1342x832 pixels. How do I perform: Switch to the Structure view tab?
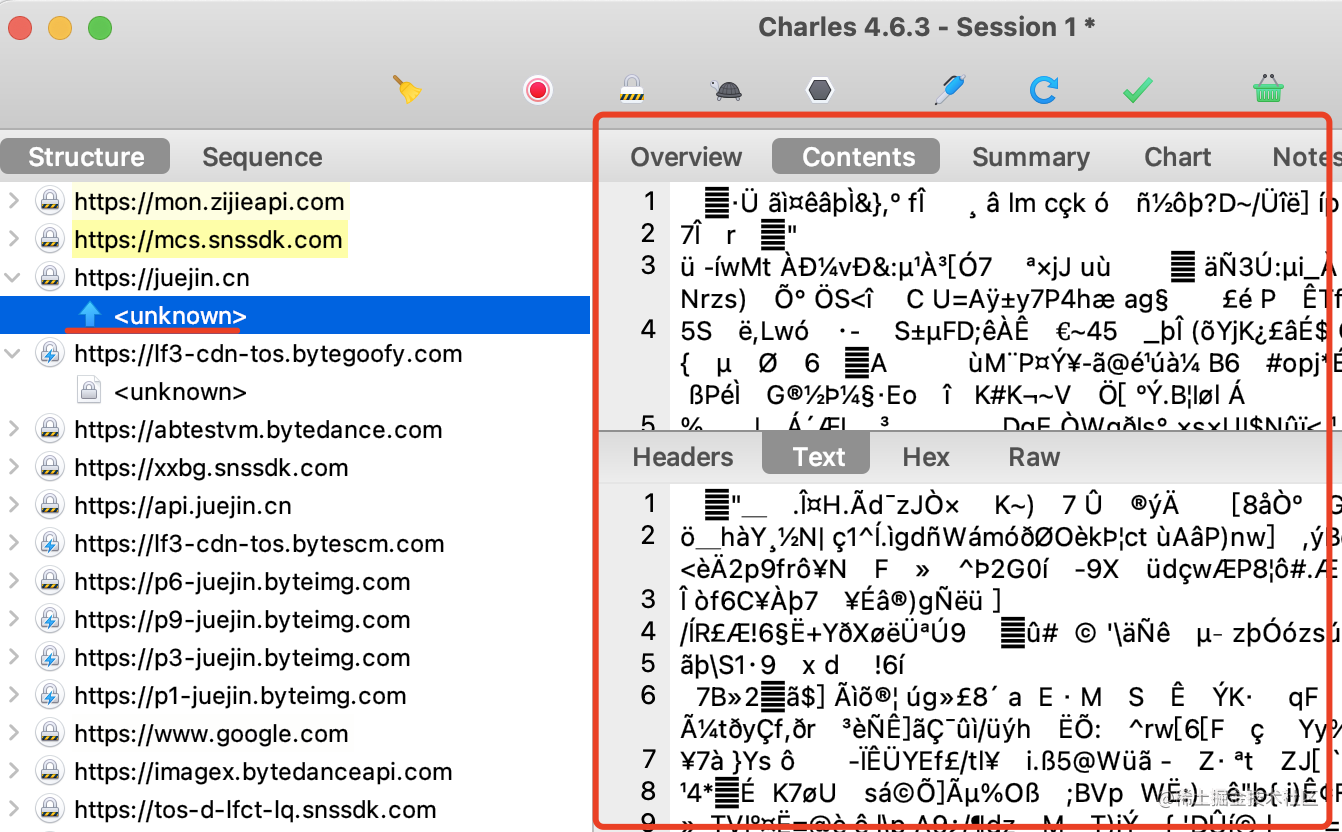86,157
